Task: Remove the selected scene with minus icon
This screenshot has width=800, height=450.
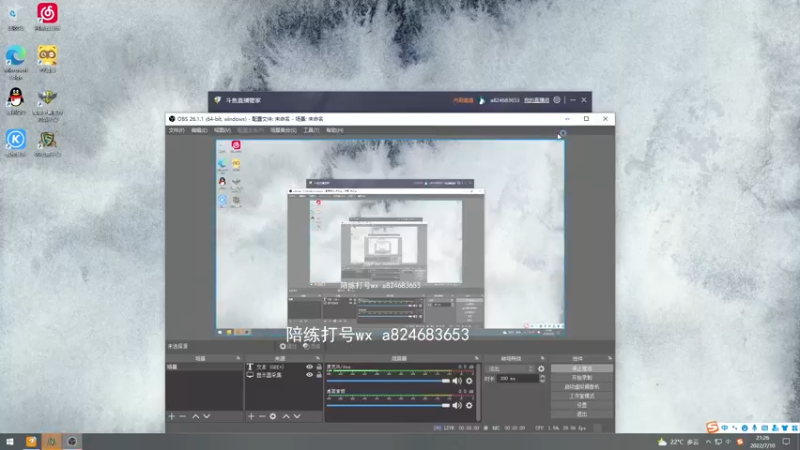Action: pyautogui.click(x=182, y=416)
